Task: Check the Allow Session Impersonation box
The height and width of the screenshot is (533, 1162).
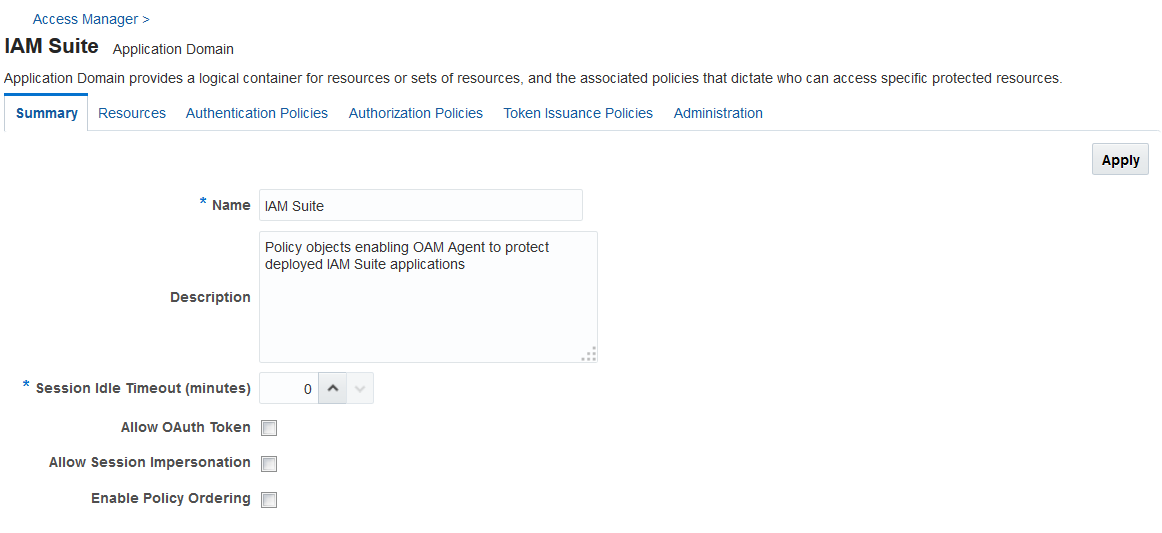Action: tap(269, 464)
